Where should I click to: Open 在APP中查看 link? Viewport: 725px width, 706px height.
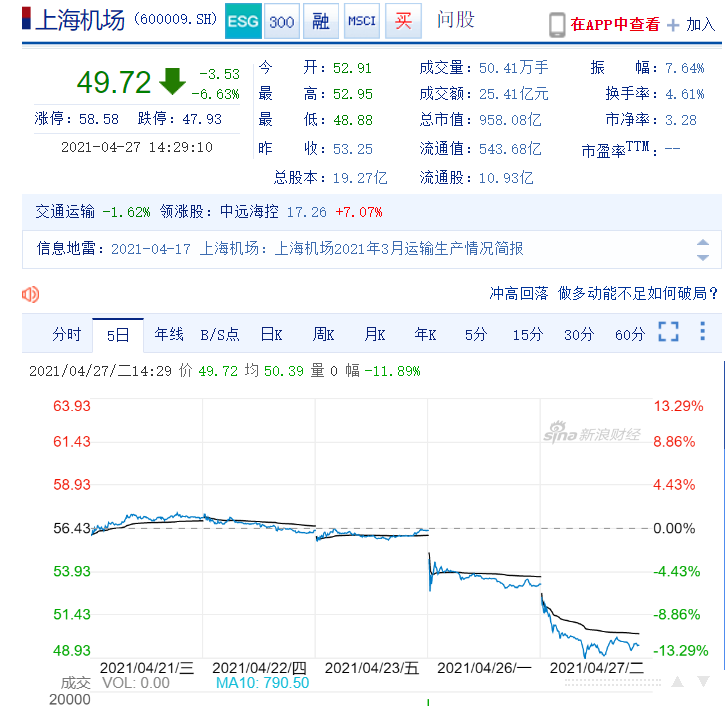point(615,24)
